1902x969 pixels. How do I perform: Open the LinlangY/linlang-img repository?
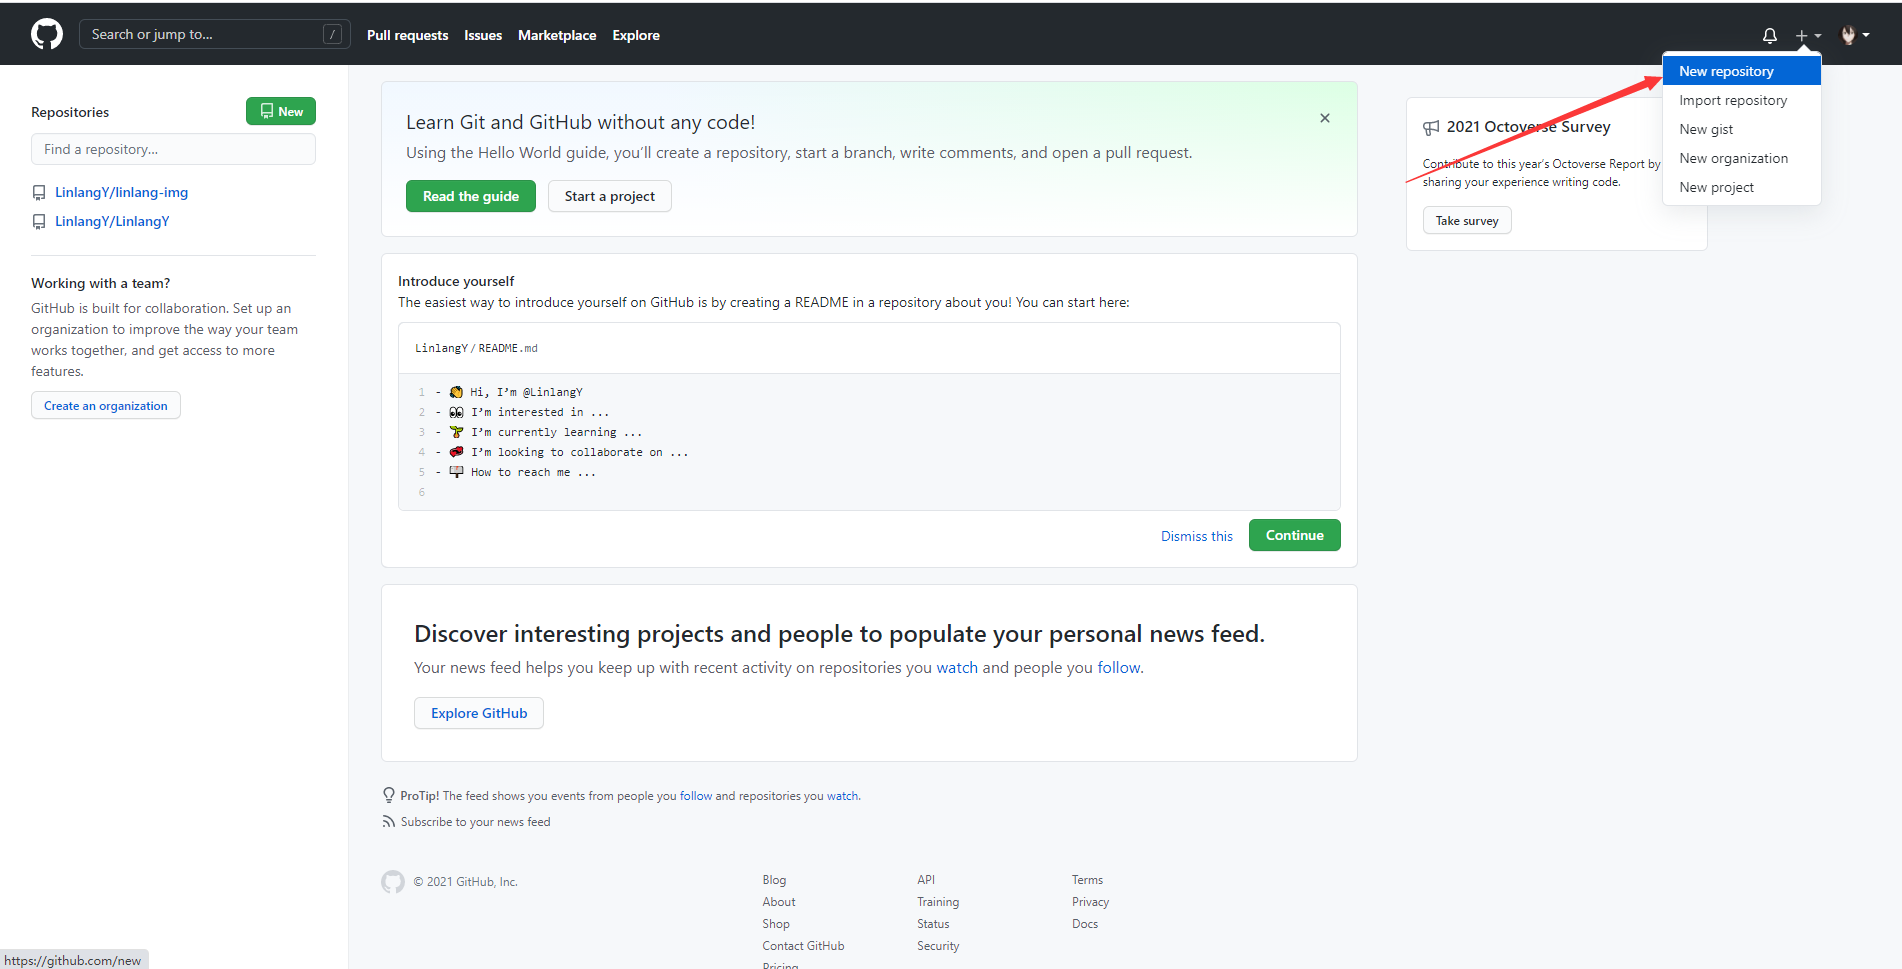tap(121, 192)
